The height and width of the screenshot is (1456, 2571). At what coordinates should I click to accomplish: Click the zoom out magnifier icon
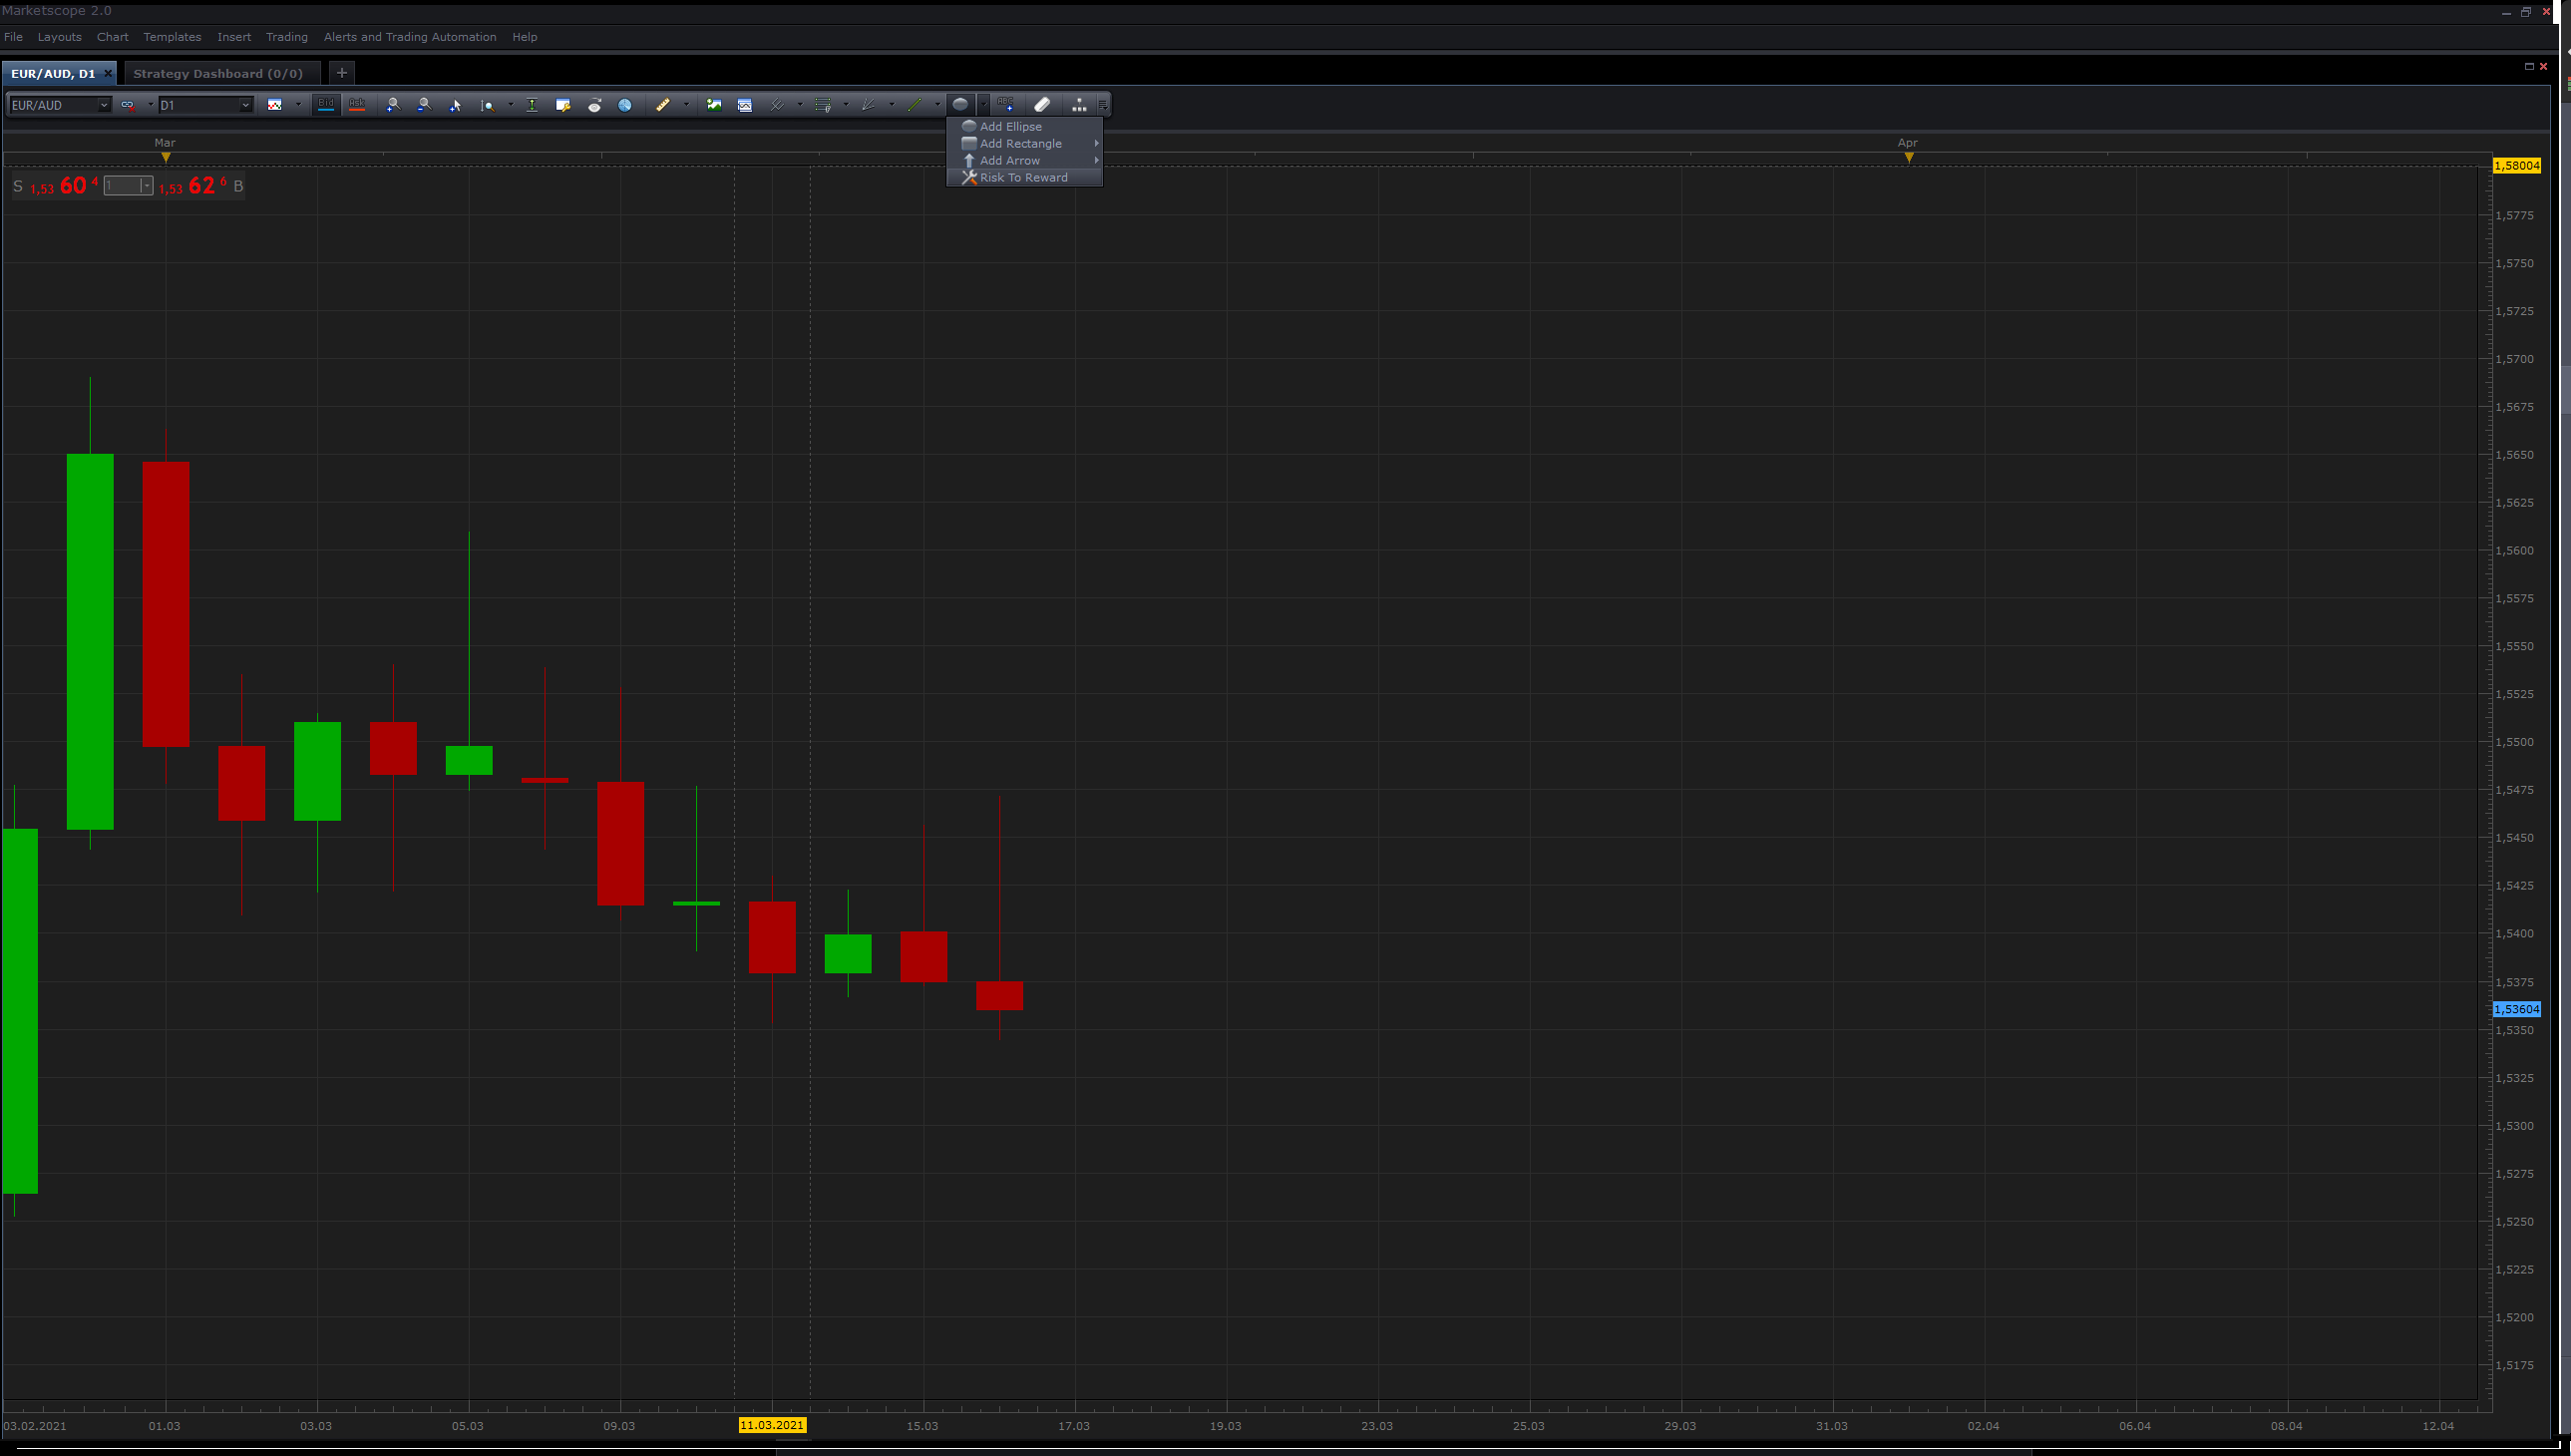424,105
